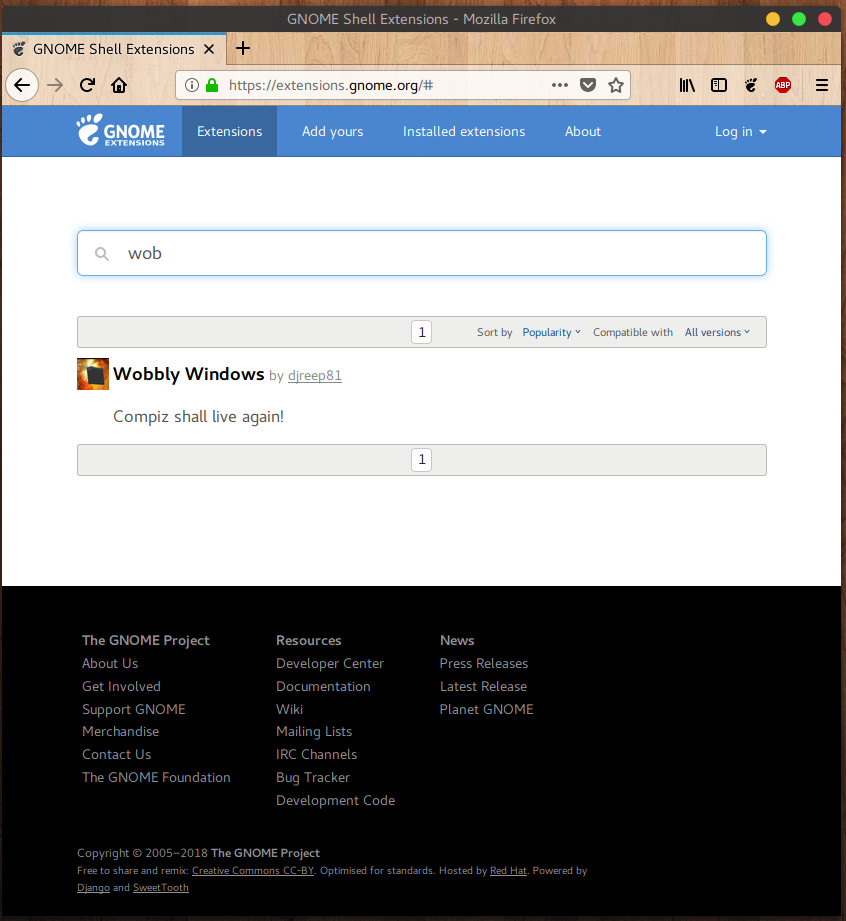Screen dimensions: 846x921
Task: Bookmark this page with the star icon
Action: pyautogui.click(x=616, y=85)
